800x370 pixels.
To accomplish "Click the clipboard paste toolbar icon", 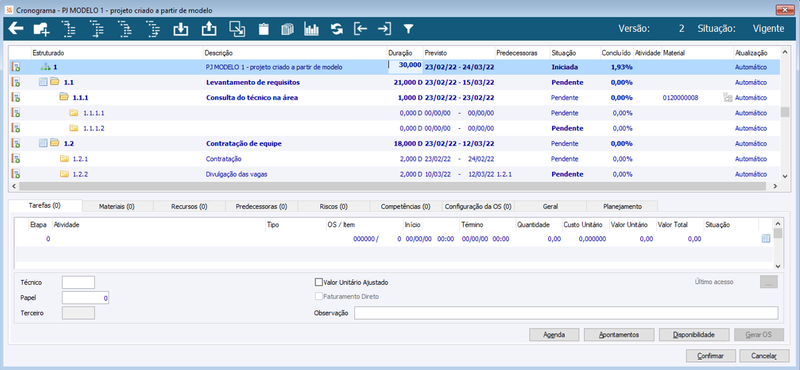I will 263,30.
